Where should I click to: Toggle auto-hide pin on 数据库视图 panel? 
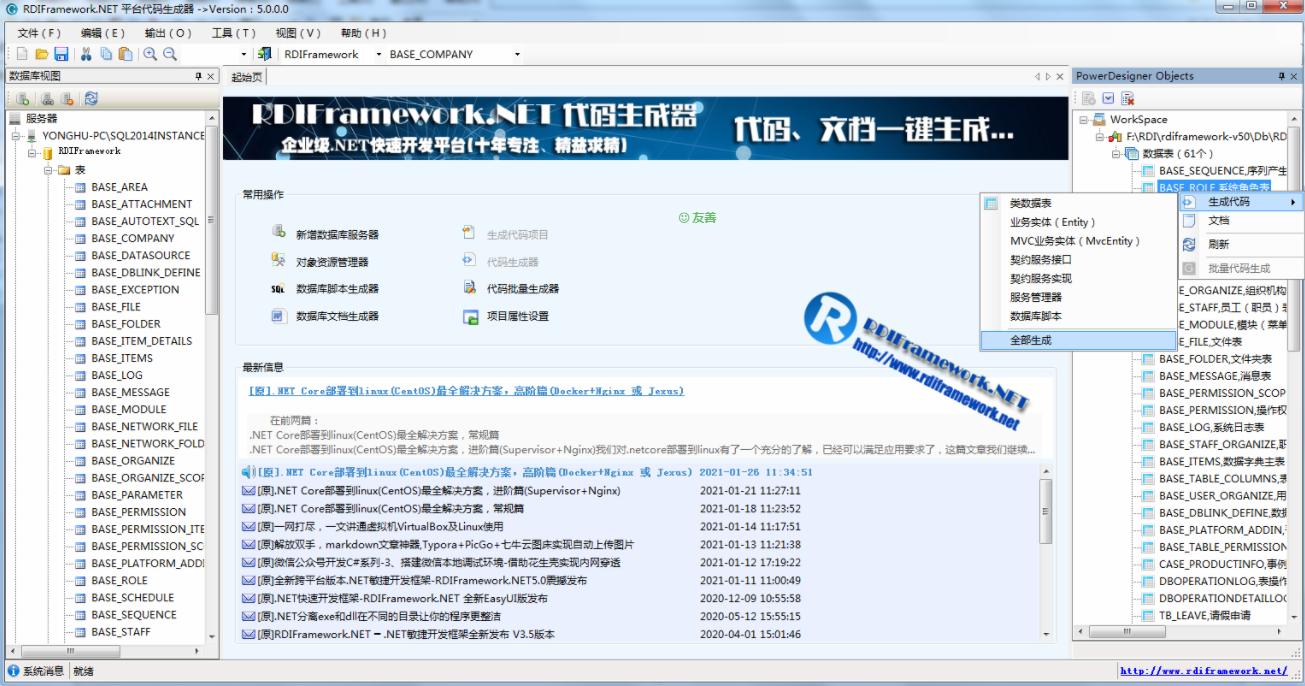pyautogui.click(x=199, y=76)
